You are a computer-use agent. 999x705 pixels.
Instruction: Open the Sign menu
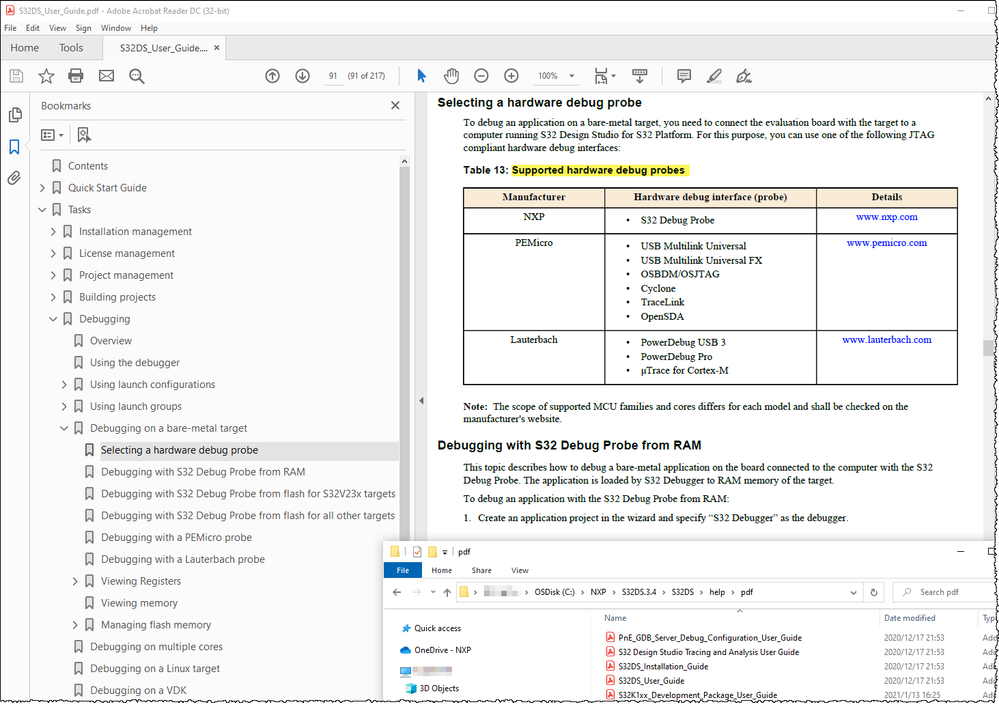83,28
